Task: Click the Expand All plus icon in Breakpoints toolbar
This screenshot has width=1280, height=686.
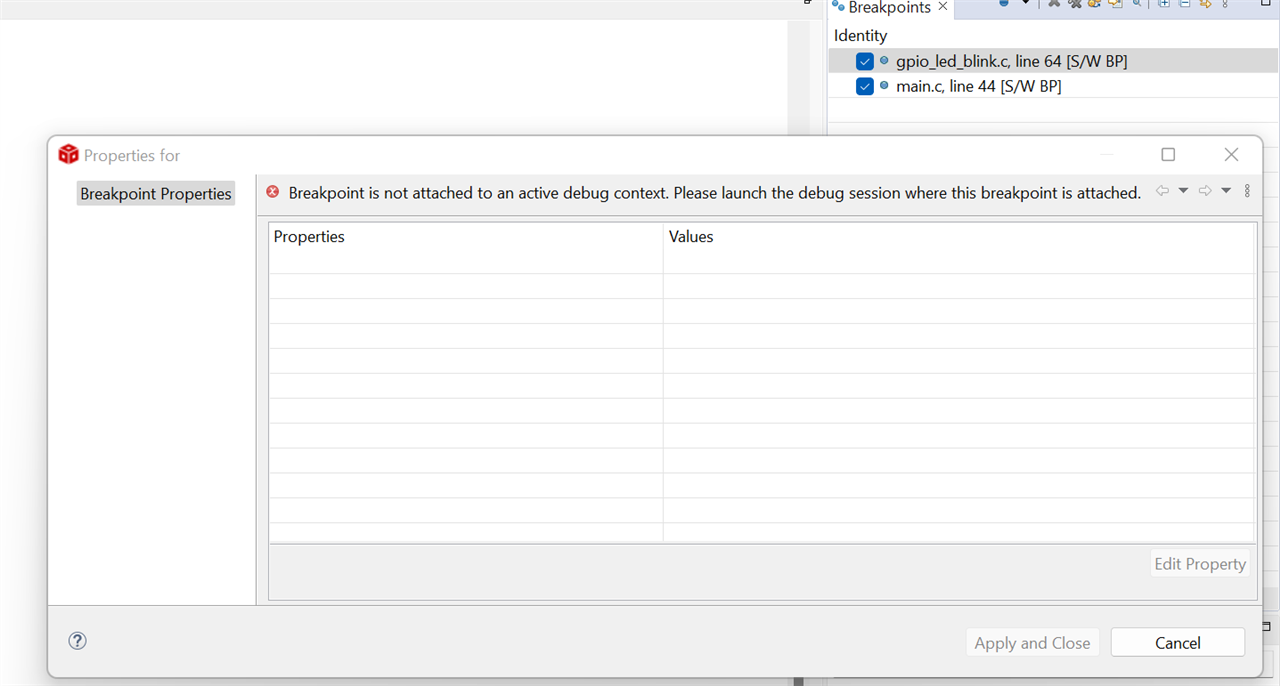Action: click(1164, 4)
